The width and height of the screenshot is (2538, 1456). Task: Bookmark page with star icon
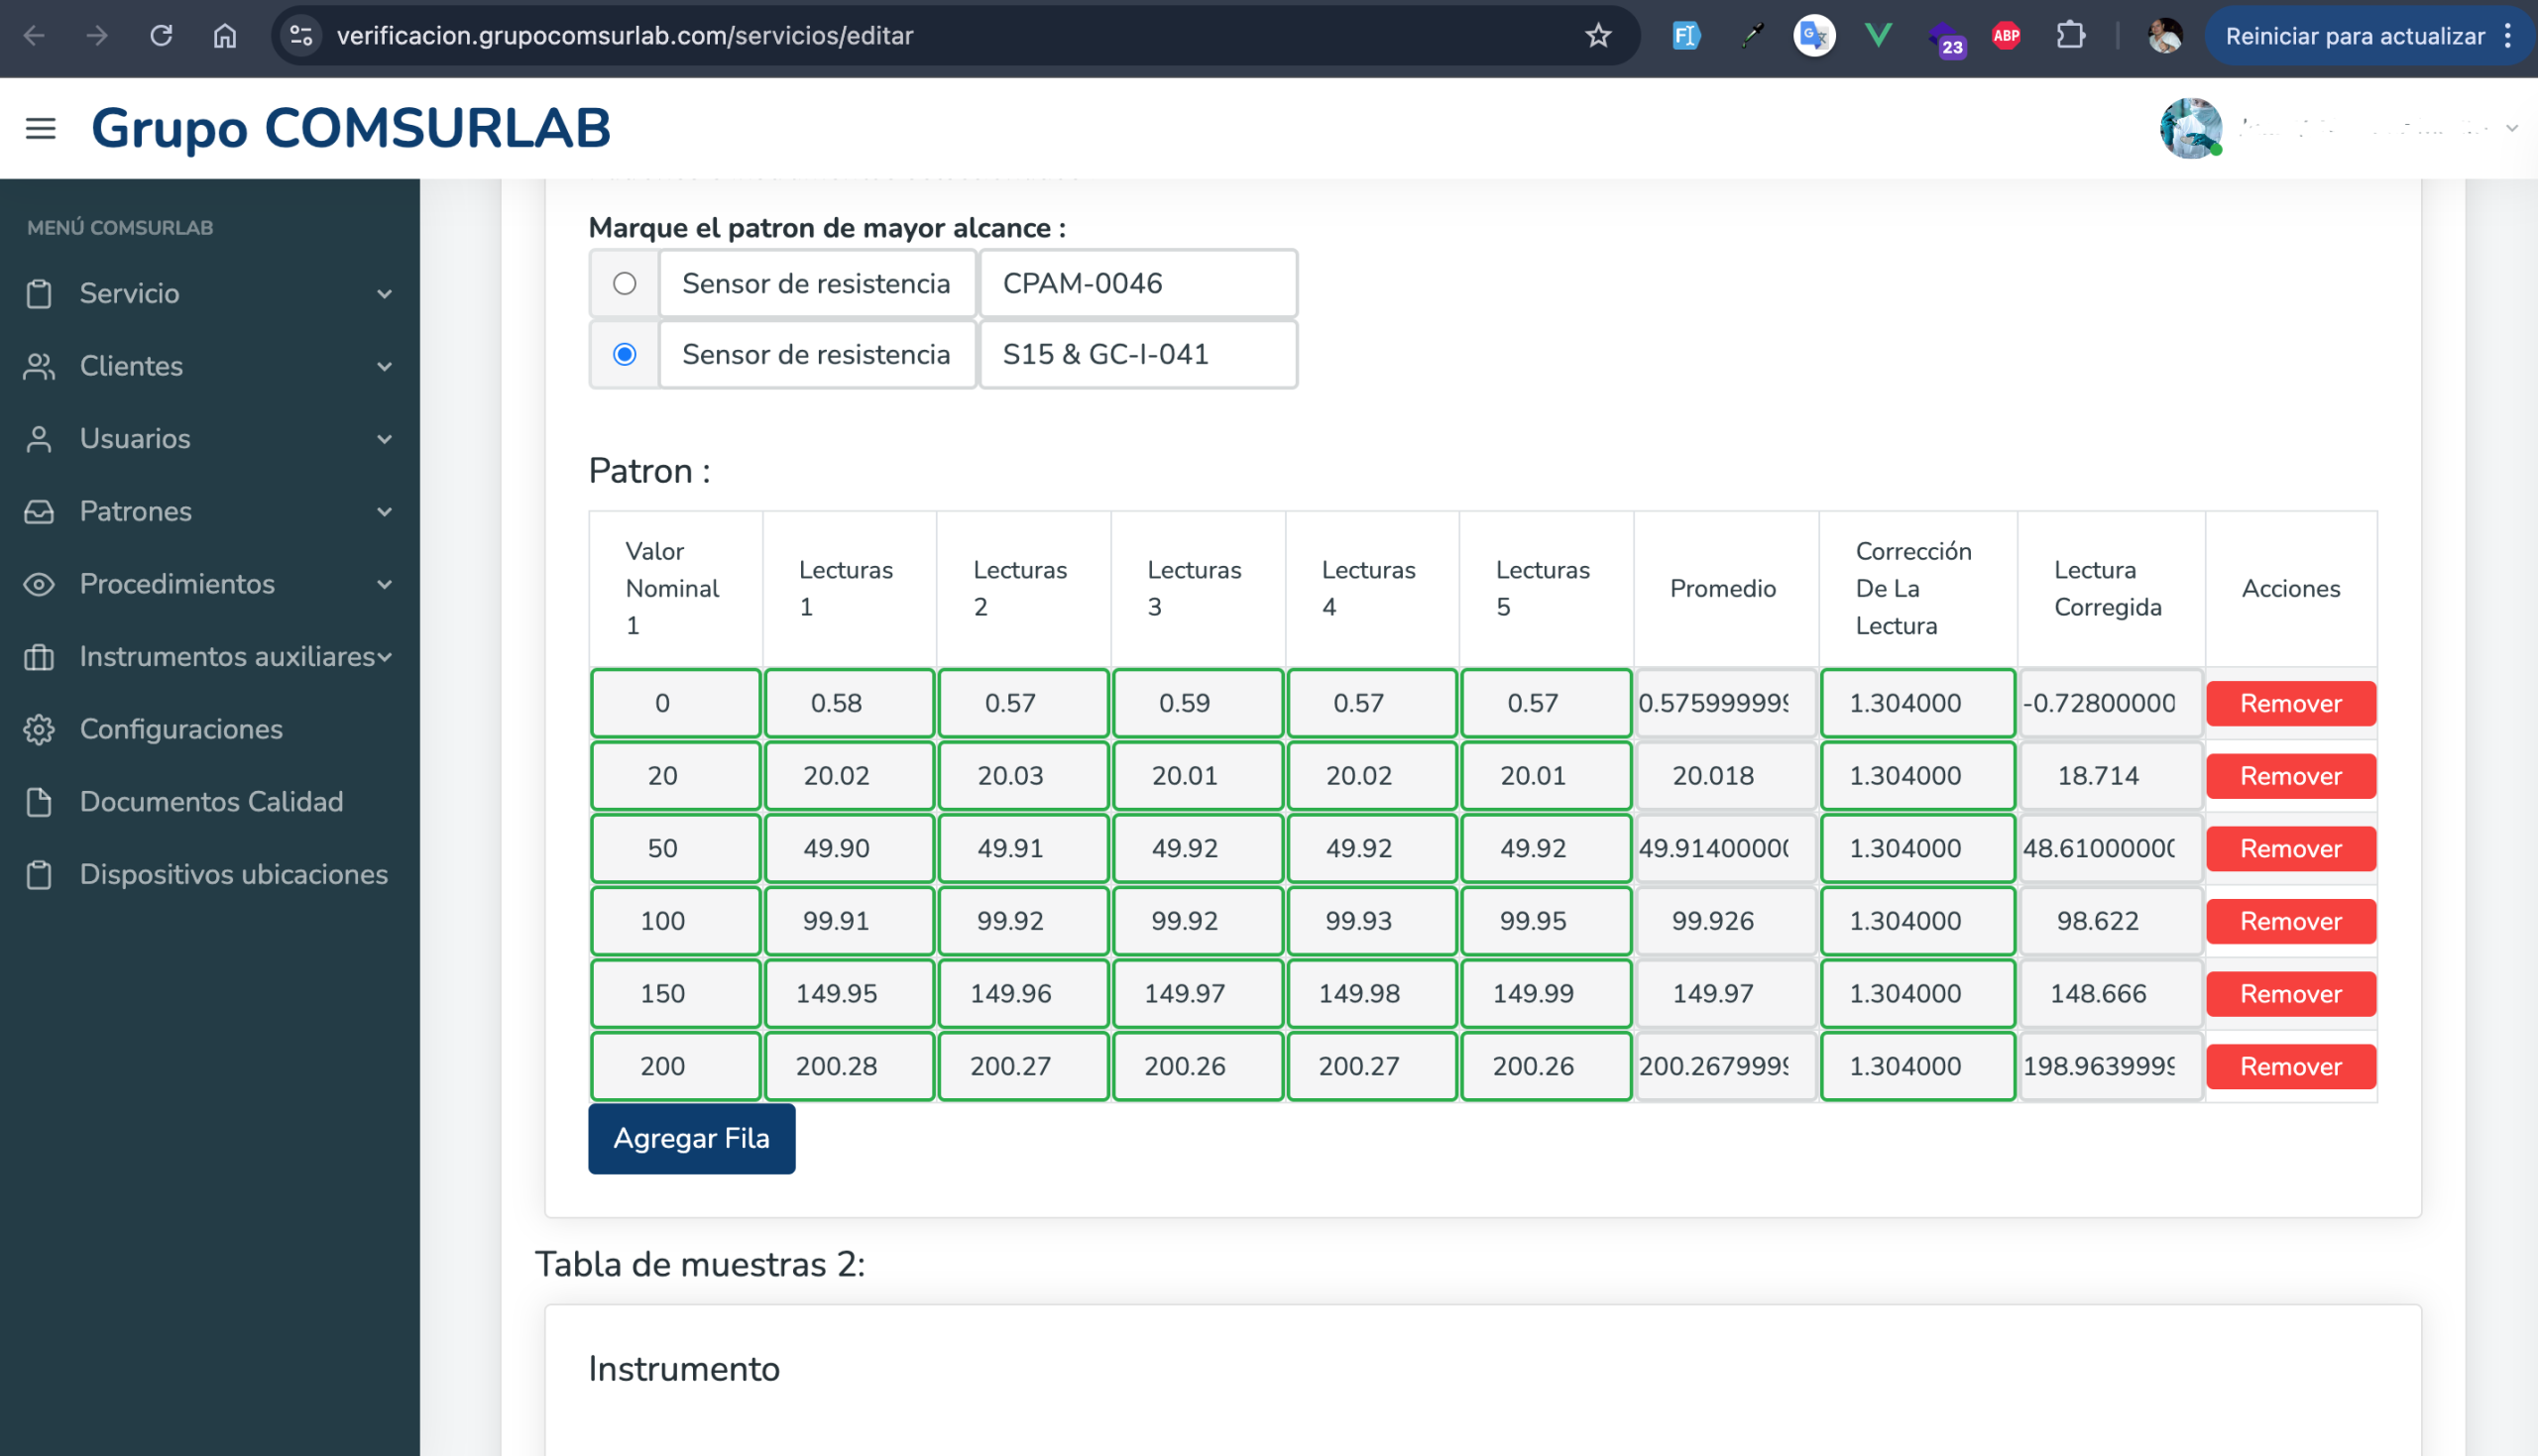click(1598, 36)
